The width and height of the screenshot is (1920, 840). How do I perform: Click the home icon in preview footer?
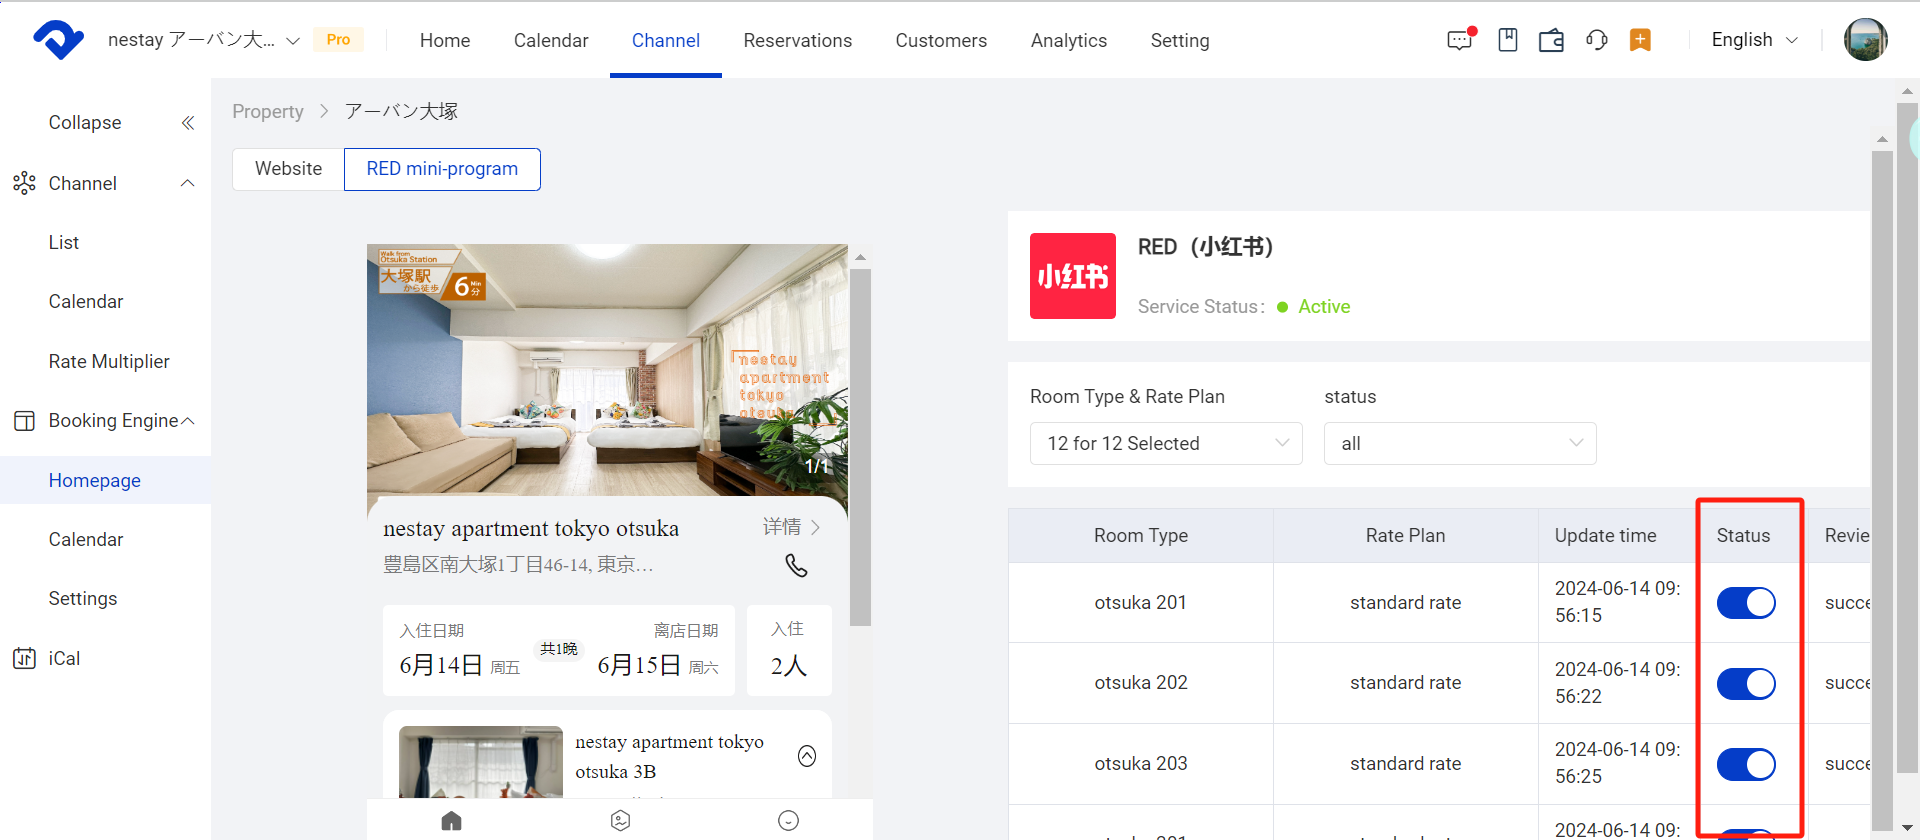coord(452,821)
